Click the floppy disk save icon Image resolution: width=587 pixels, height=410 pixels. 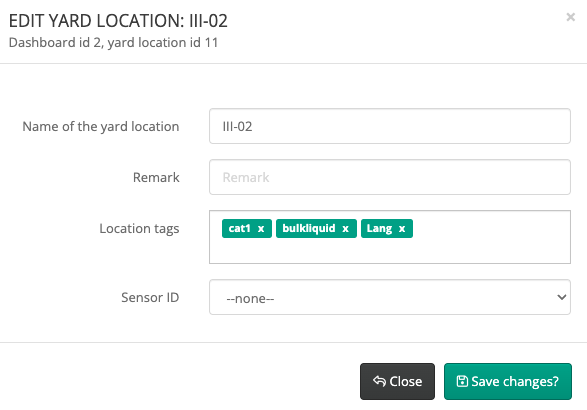(x=462, y=381)
